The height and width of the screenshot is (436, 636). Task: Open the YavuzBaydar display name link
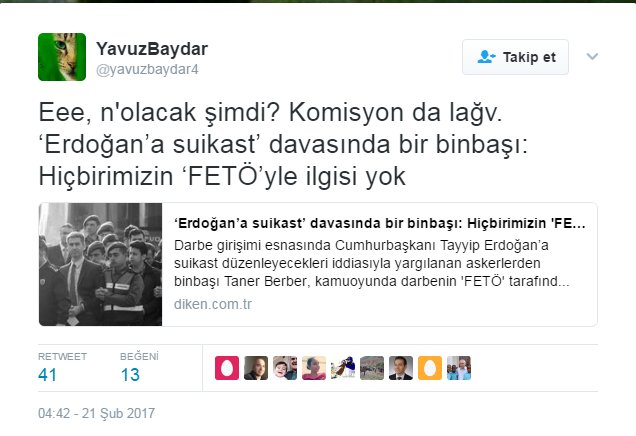tap(152, 49)
